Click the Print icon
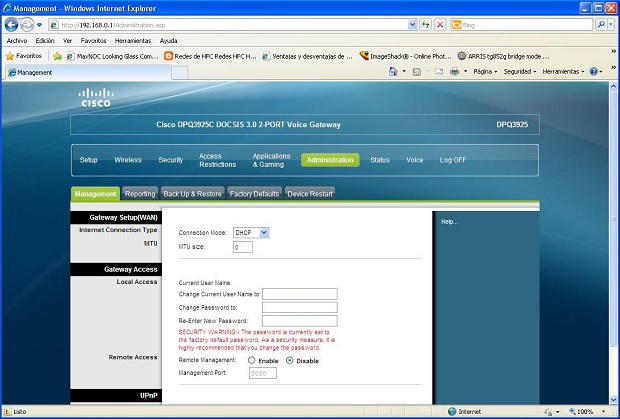The height and width of the screenshot is (419, 620). (x=454, y=72)
